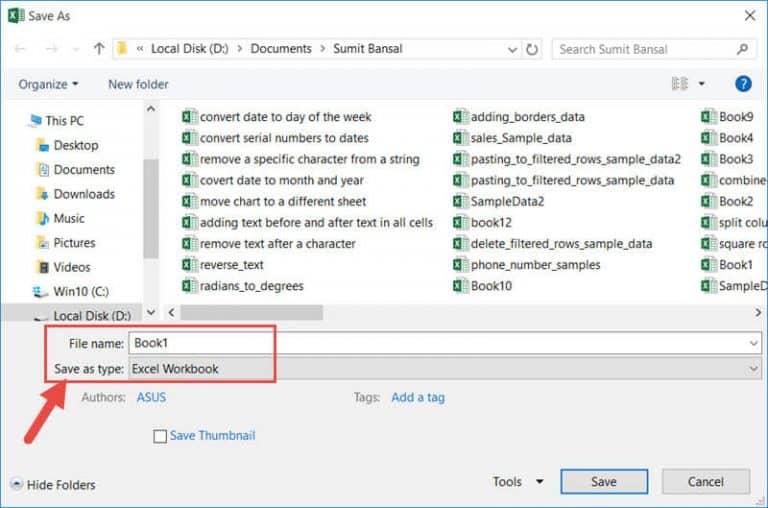768x508 pixels.
Task: Click file list scroll right arrow
Action: (758, 313)
